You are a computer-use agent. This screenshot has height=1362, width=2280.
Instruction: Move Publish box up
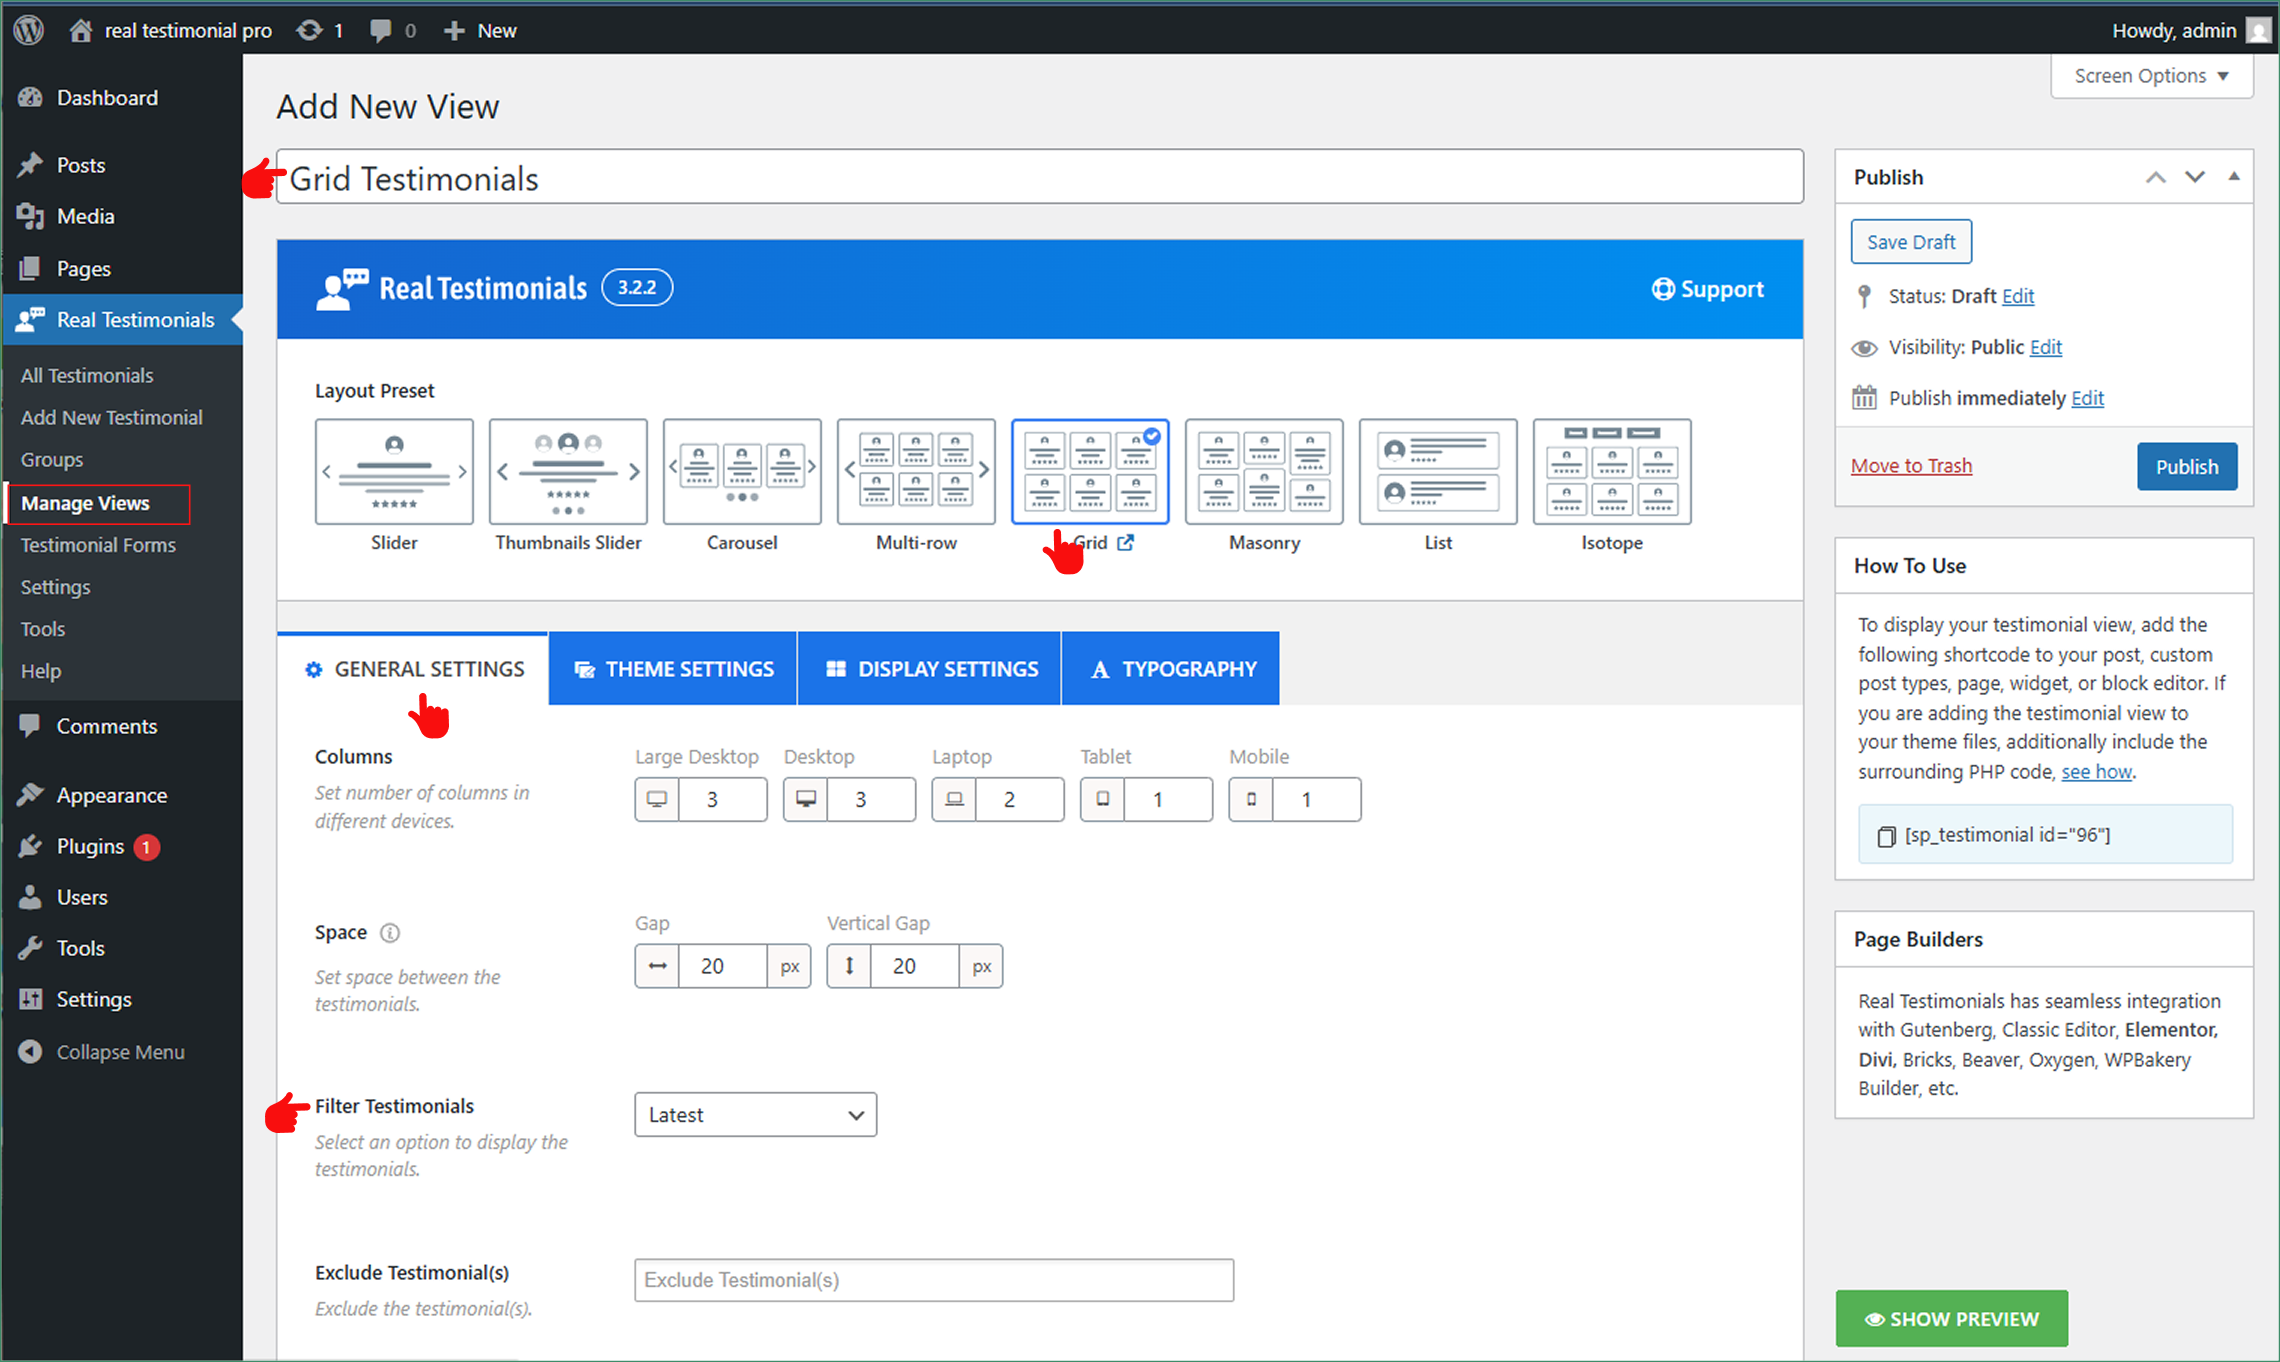(2155, 177)
